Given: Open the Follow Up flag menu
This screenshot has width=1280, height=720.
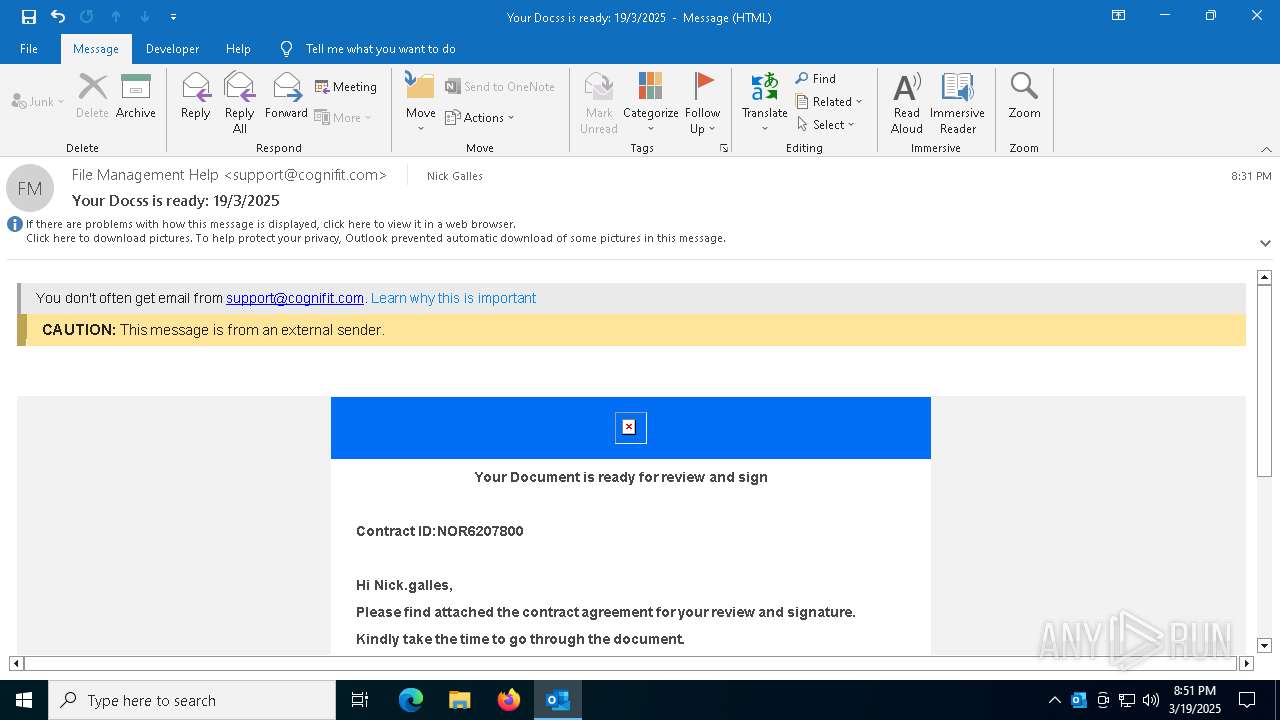Looking at the screenshot, I should tap(703, 103).
